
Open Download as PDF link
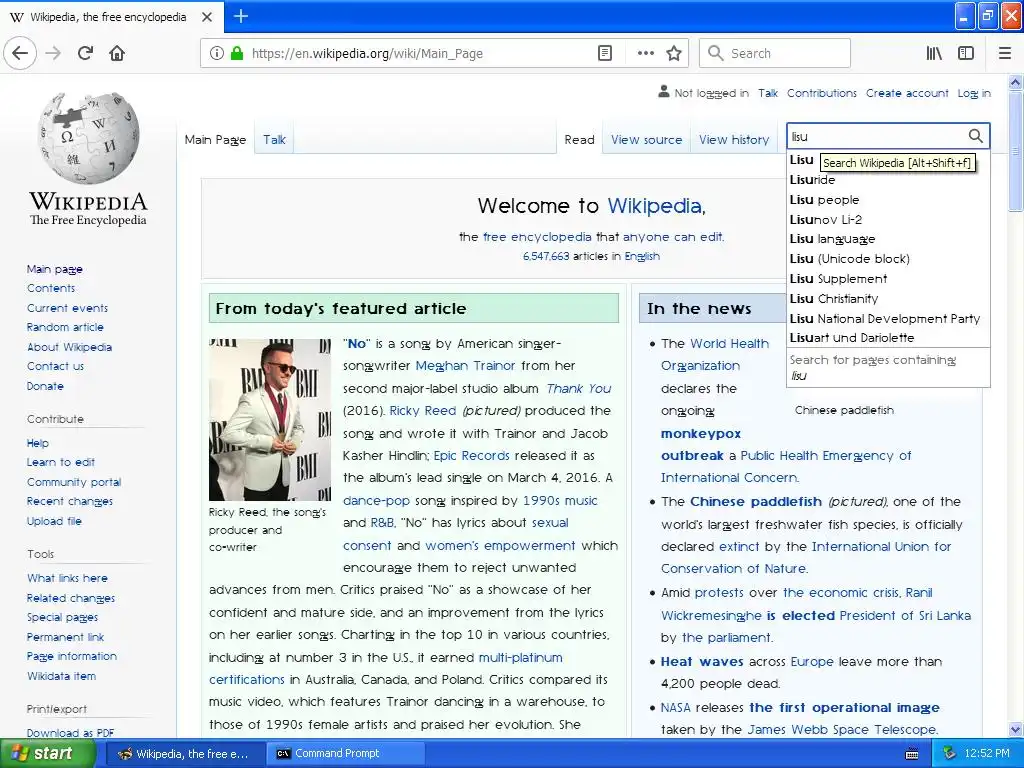point(71,733)
